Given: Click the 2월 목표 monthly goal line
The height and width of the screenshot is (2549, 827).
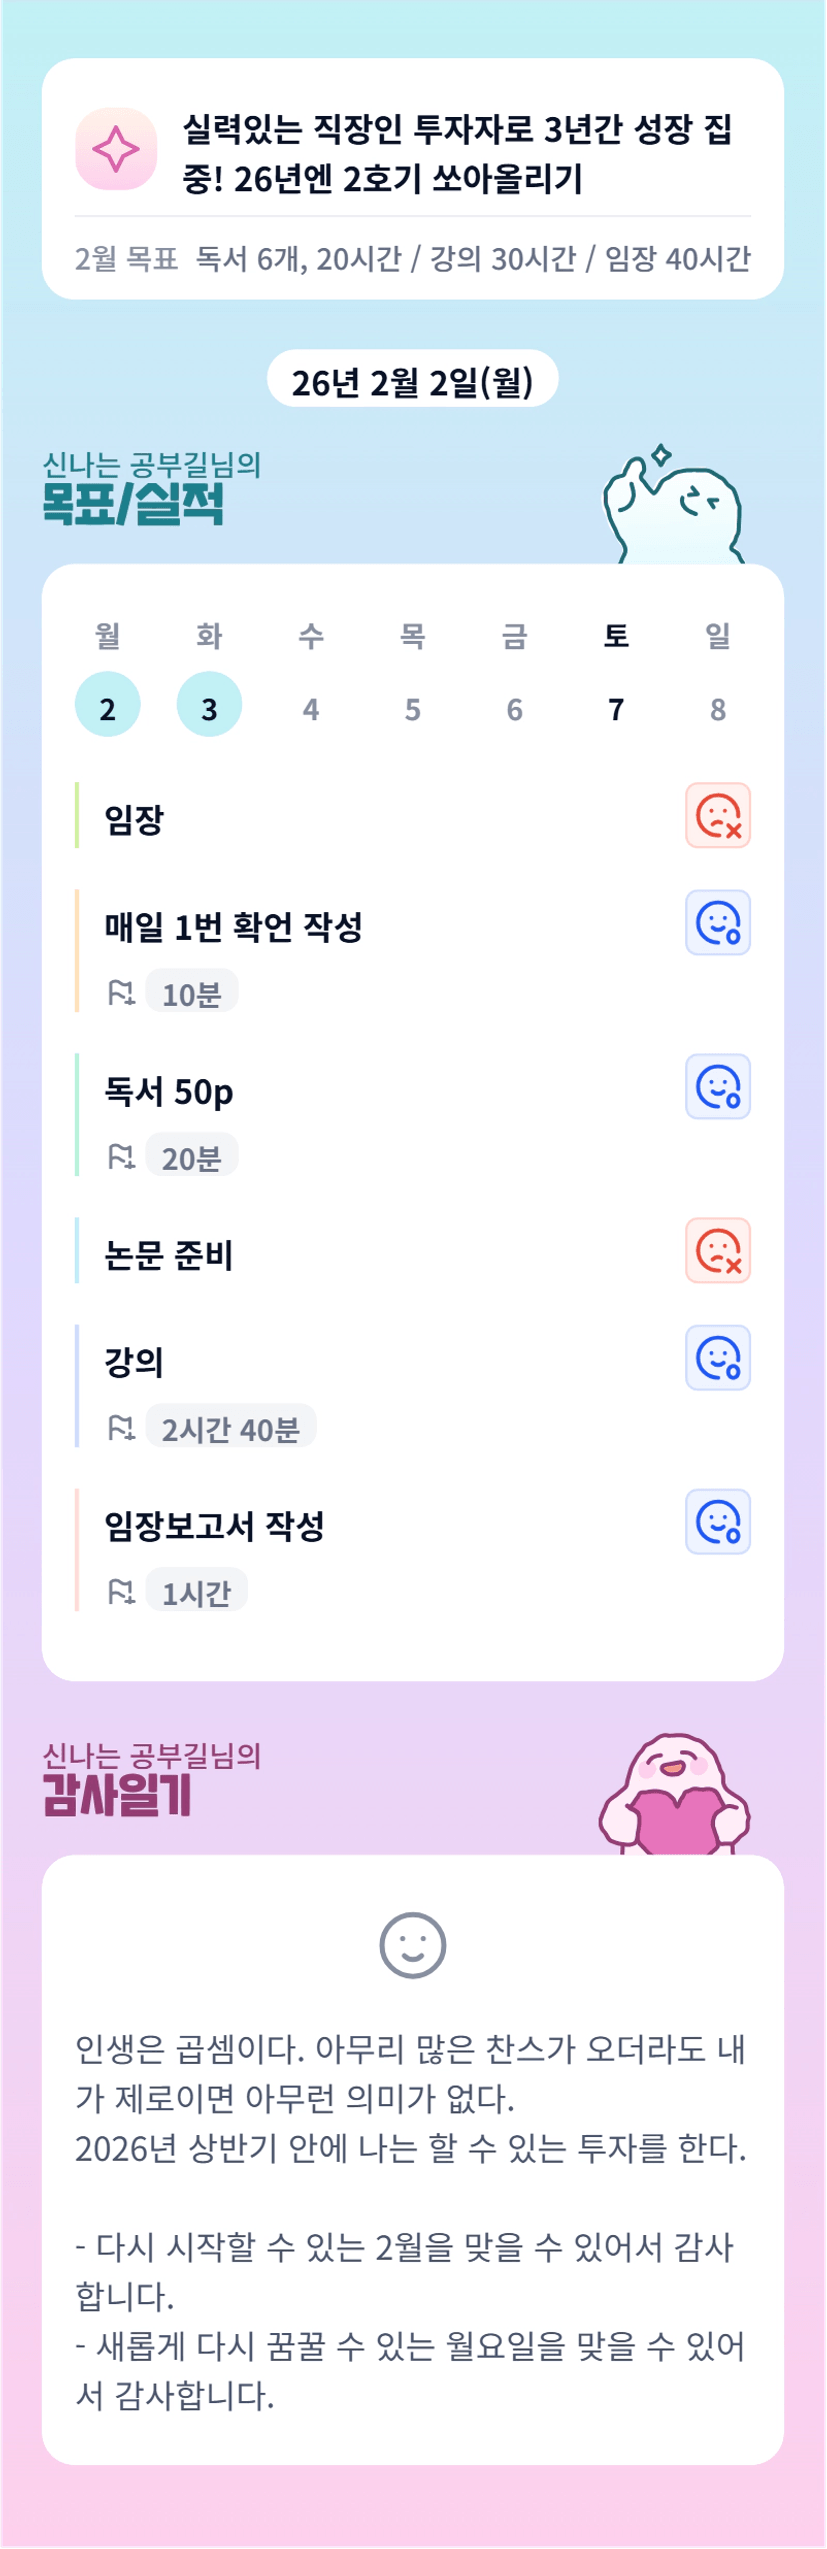Looking at the screenshot, I should pyautogui.click(x=412, y=259).
